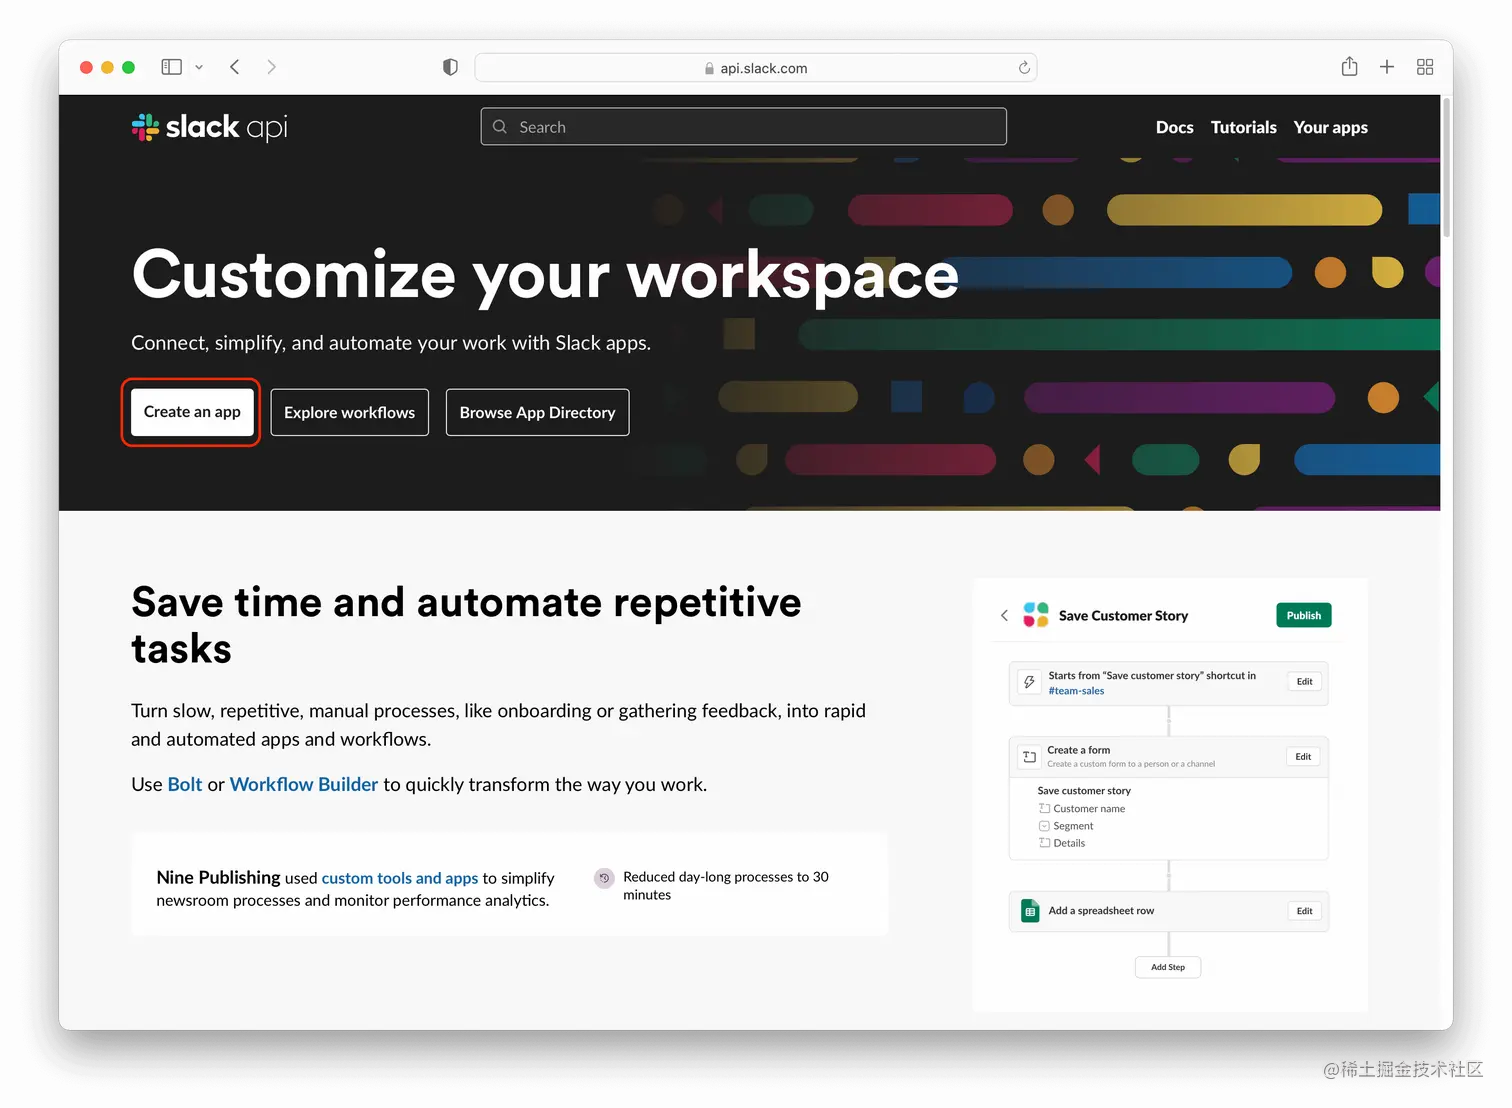The image size is (1512, 1108).
Task: Click the Segment dropdown field icon
Action: pos(1046,825)
